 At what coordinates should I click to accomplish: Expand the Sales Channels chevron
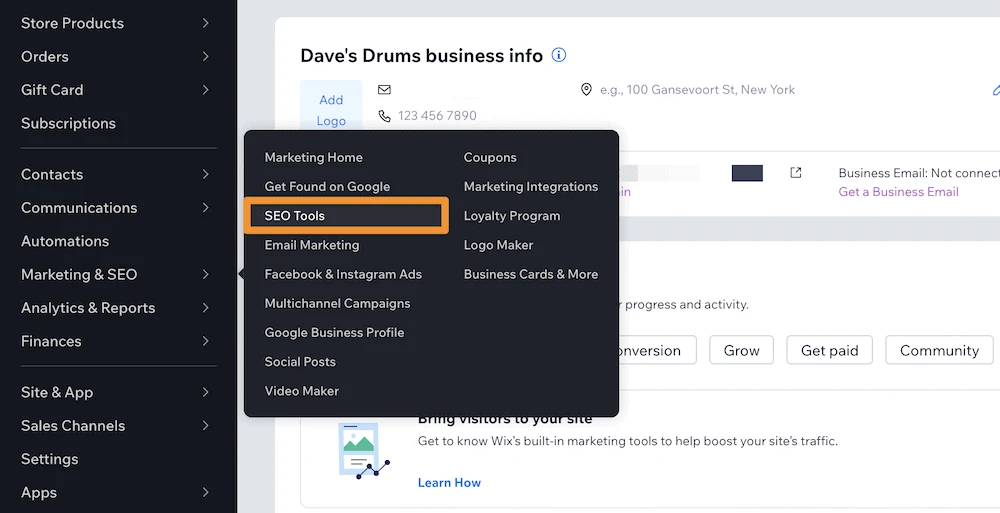coord(205,426)
